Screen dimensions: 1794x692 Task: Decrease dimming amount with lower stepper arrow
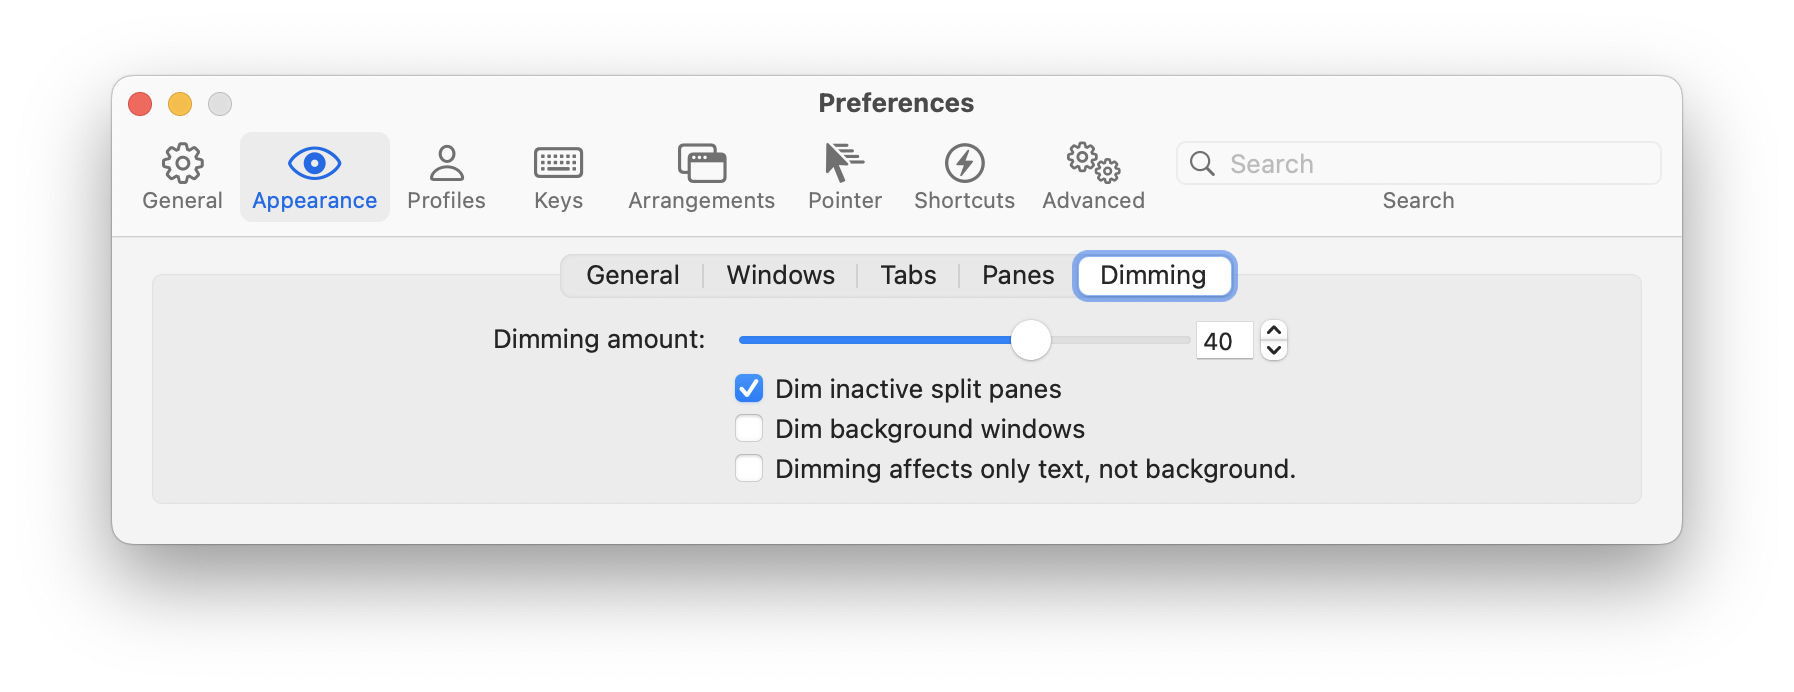click(x=1274, y=349)
